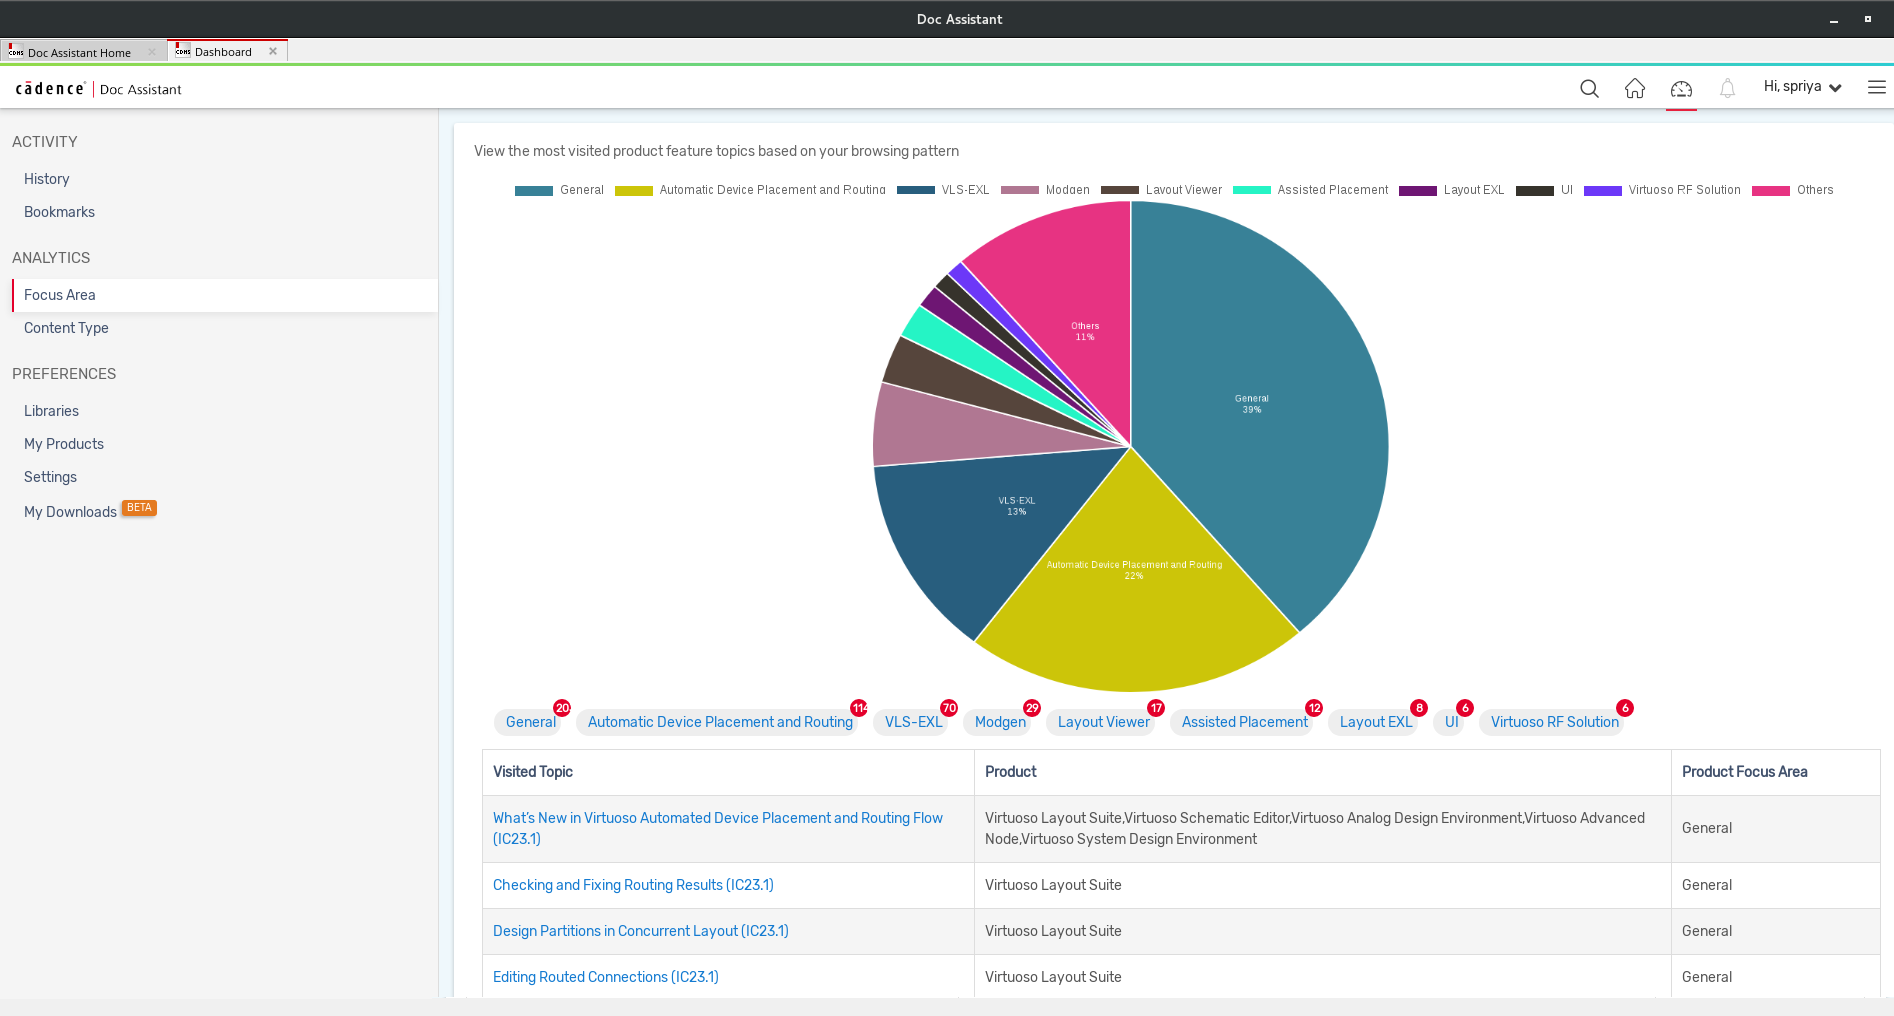Select Content Type under Analytics

[66, 328]
